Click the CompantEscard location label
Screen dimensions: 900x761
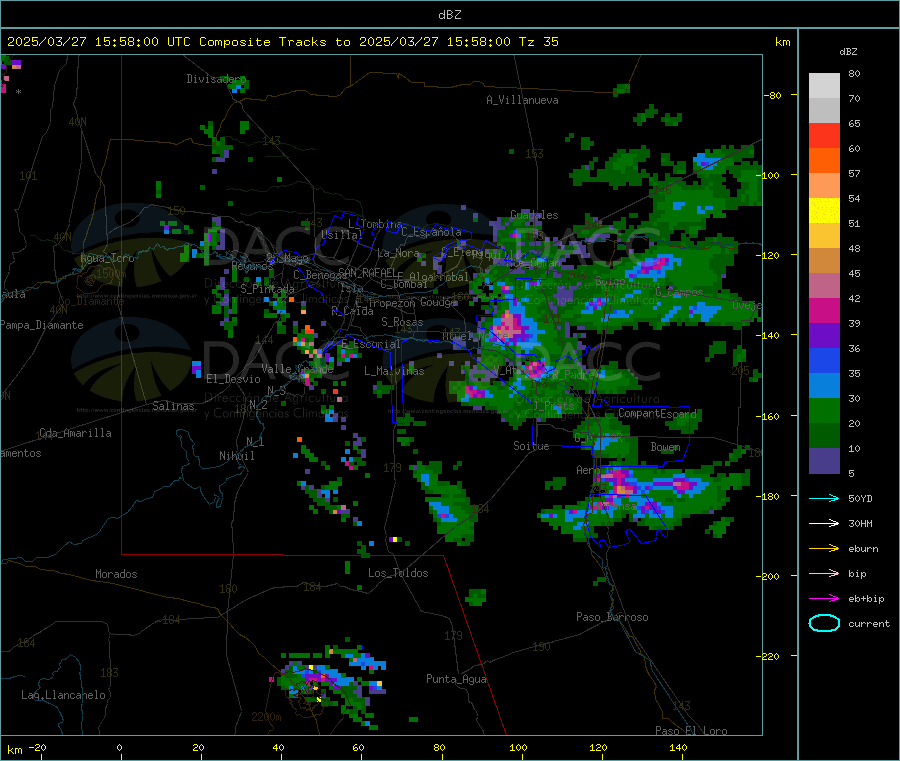coord(657,414)
